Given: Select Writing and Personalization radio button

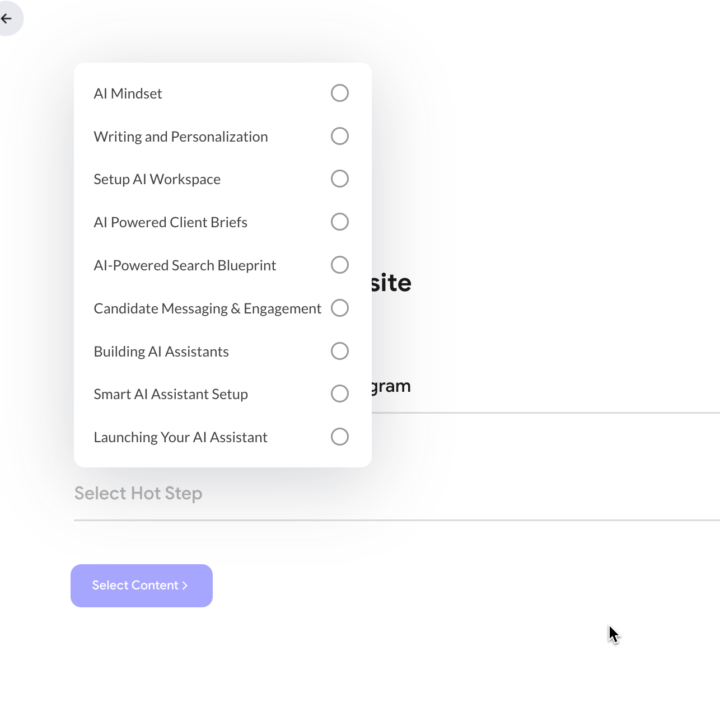Looking at the screenshot, I should click(x=339, y=136).
